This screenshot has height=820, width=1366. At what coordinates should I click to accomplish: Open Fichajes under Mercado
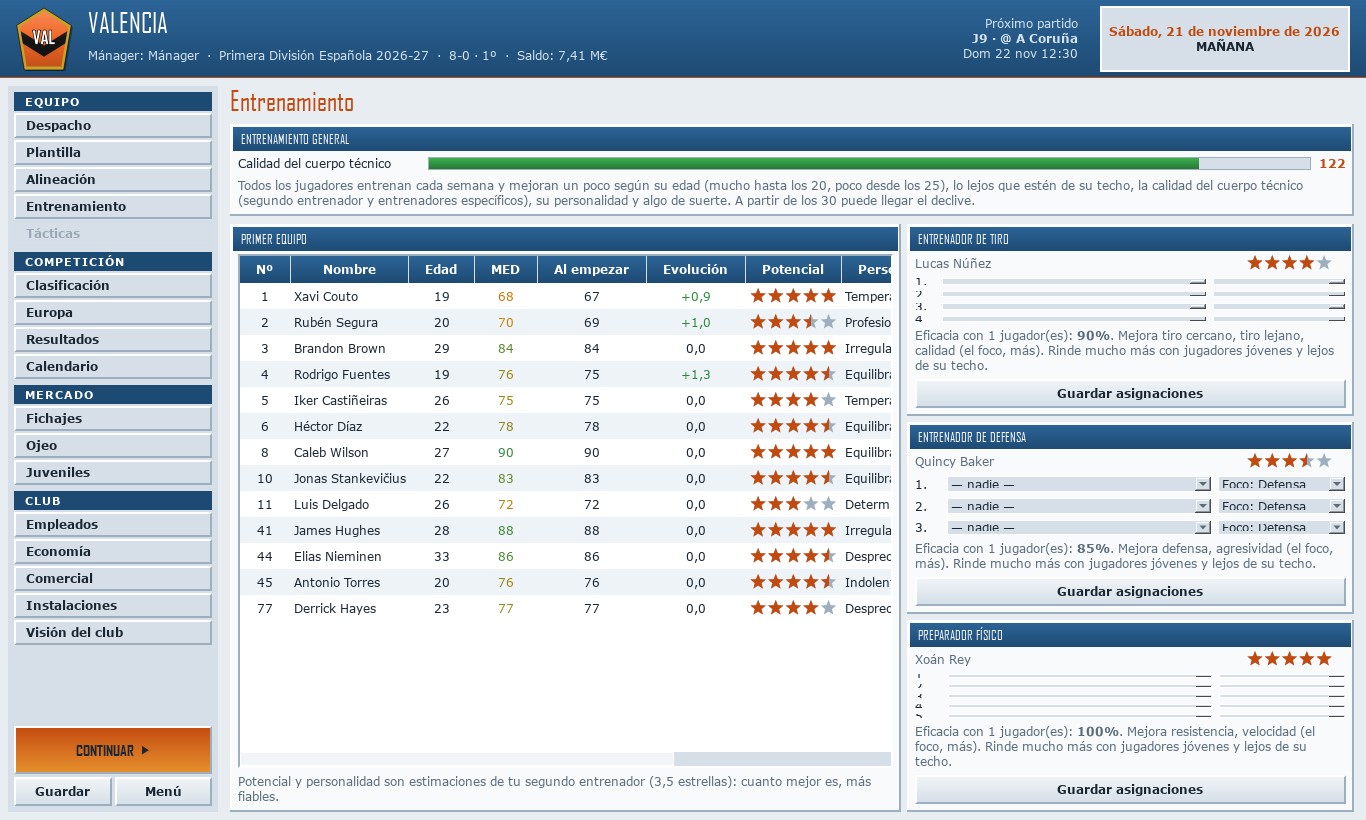[x=113, y=419]
